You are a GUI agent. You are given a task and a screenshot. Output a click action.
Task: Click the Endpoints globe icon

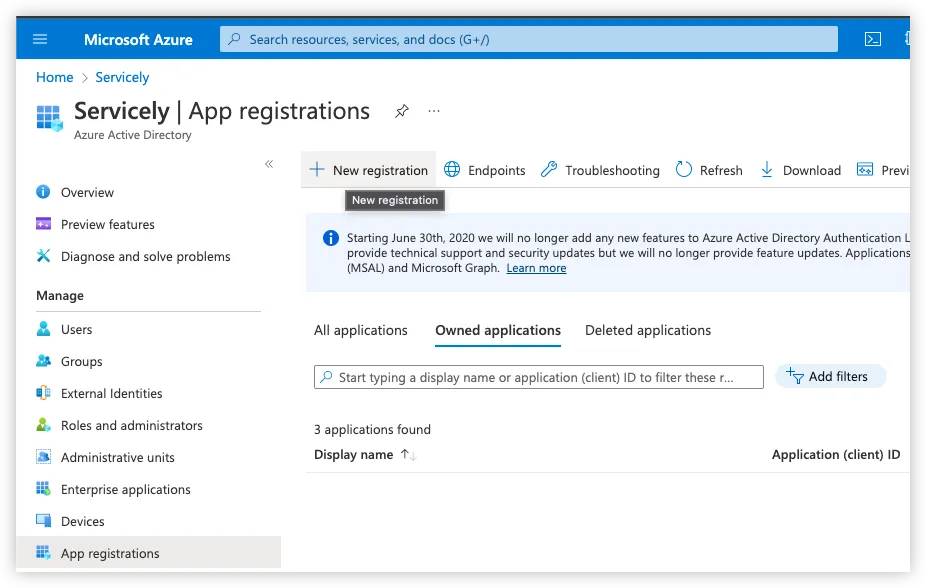coord(452,169)
